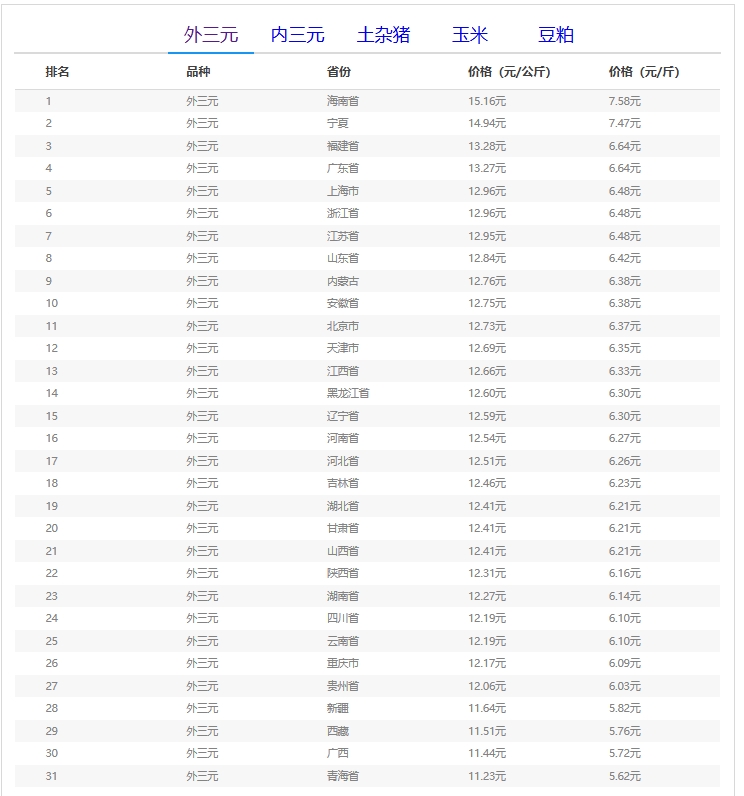Click the 12.84元 price cell
The width and height of the screenshot is (744, 796).
[x=487, y=258]
